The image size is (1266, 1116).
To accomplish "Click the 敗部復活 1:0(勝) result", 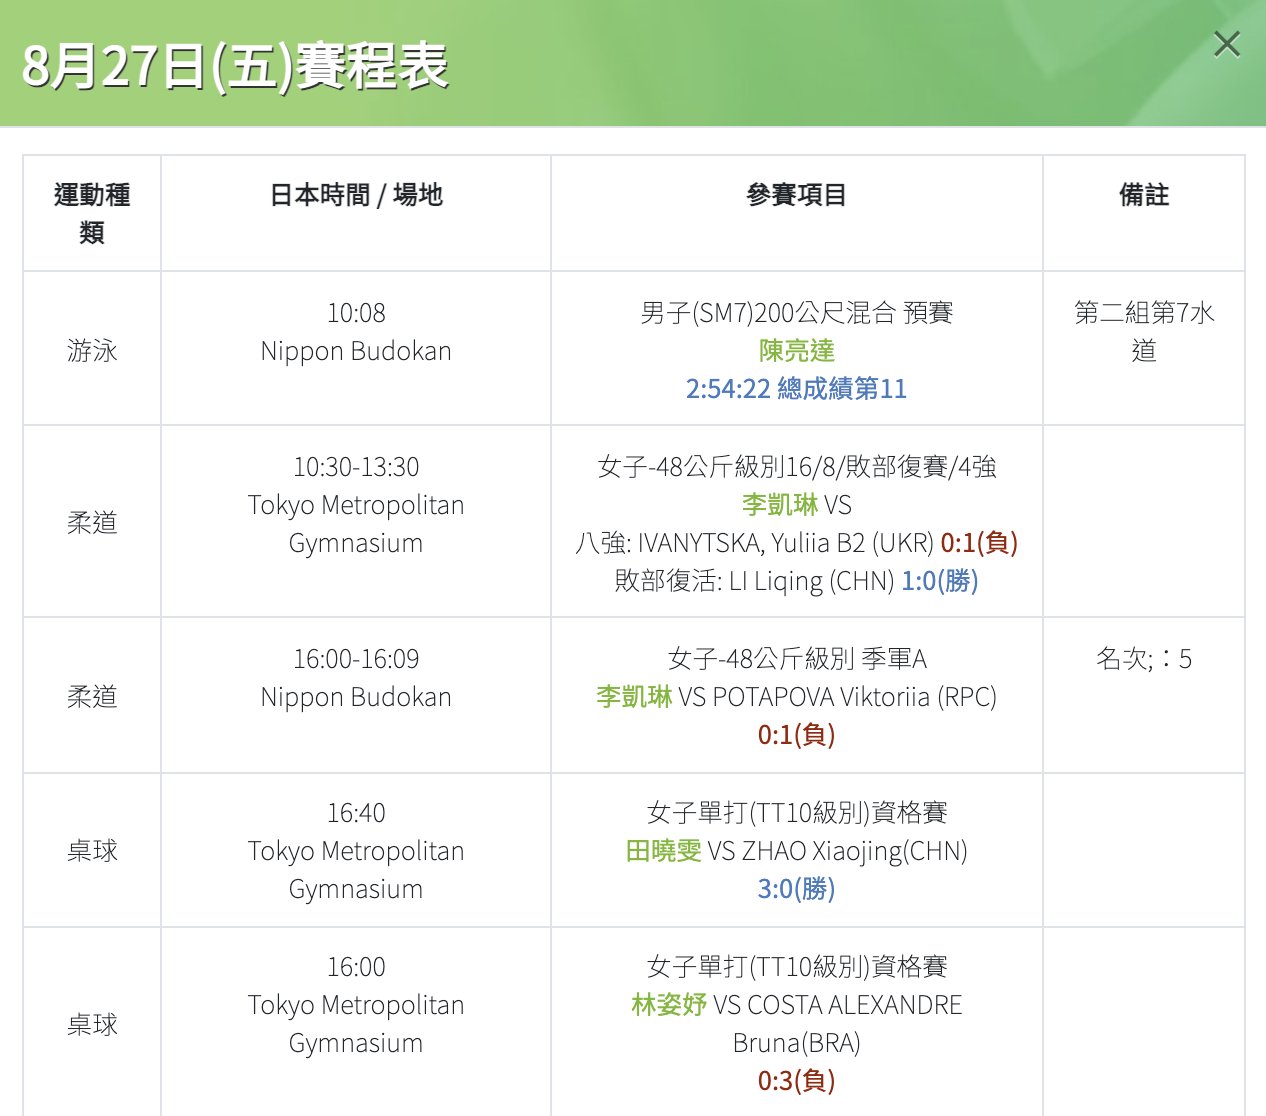I will [940, 581].
